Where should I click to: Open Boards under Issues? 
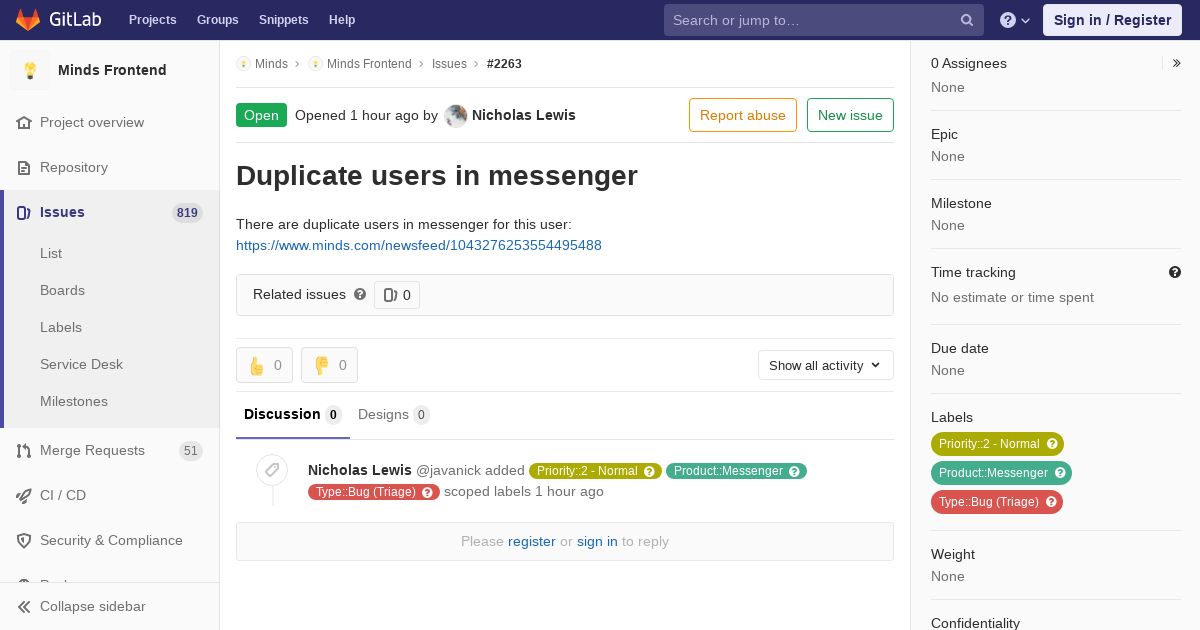click(x=62, y=290)
